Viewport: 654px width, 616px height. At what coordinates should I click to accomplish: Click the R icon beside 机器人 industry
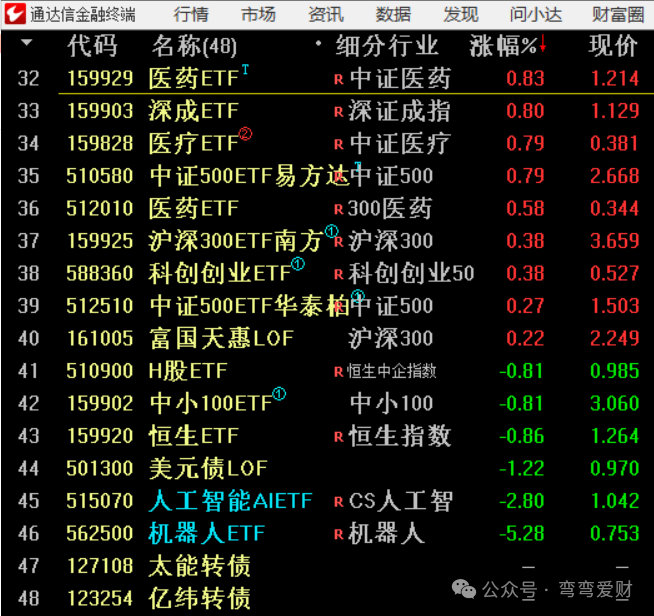pos(338,534)
